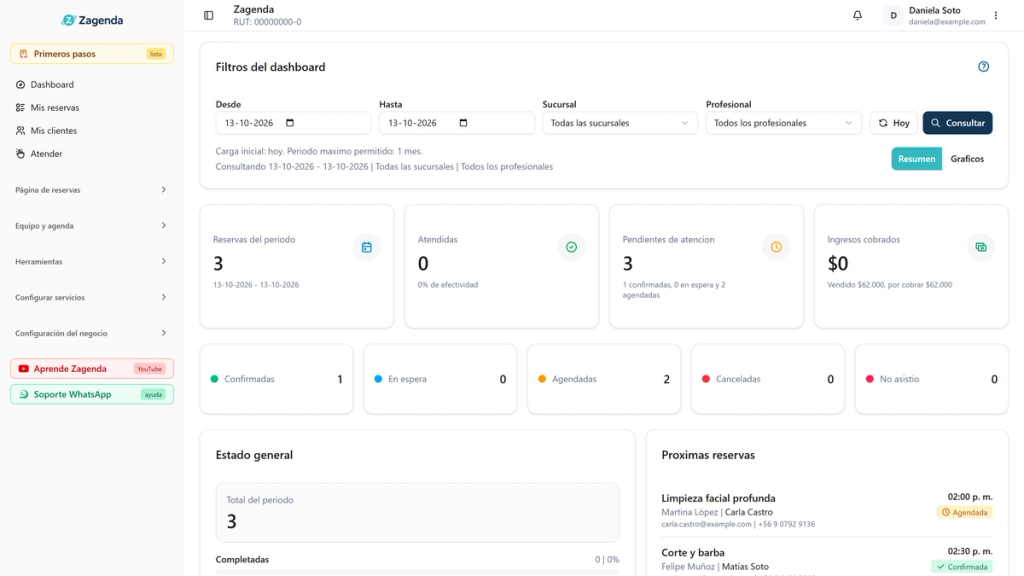The image size is (1024, 576).
Task: Expand Herramientas section
Action: click(91, 261)
